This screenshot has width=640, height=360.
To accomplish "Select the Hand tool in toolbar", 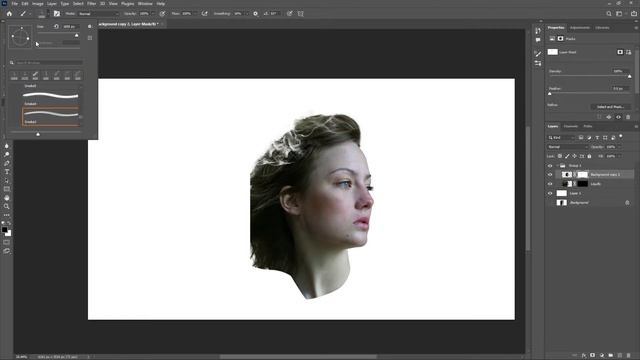I will pyautogui.click(x=7, y=198).
